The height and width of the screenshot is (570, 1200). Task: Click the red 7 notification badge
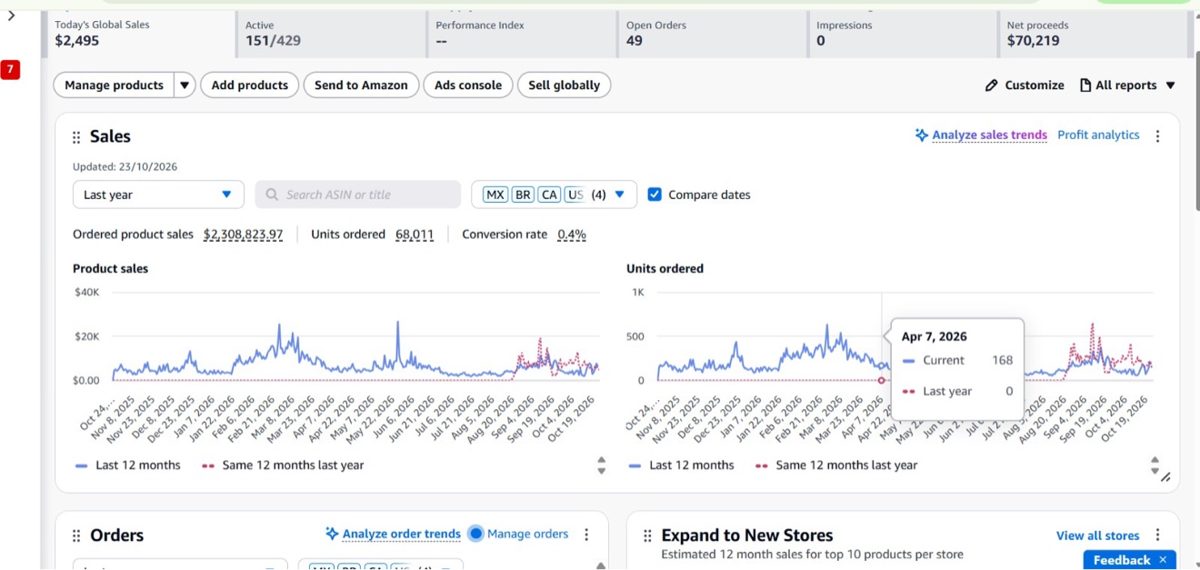(x=10, y=69)
